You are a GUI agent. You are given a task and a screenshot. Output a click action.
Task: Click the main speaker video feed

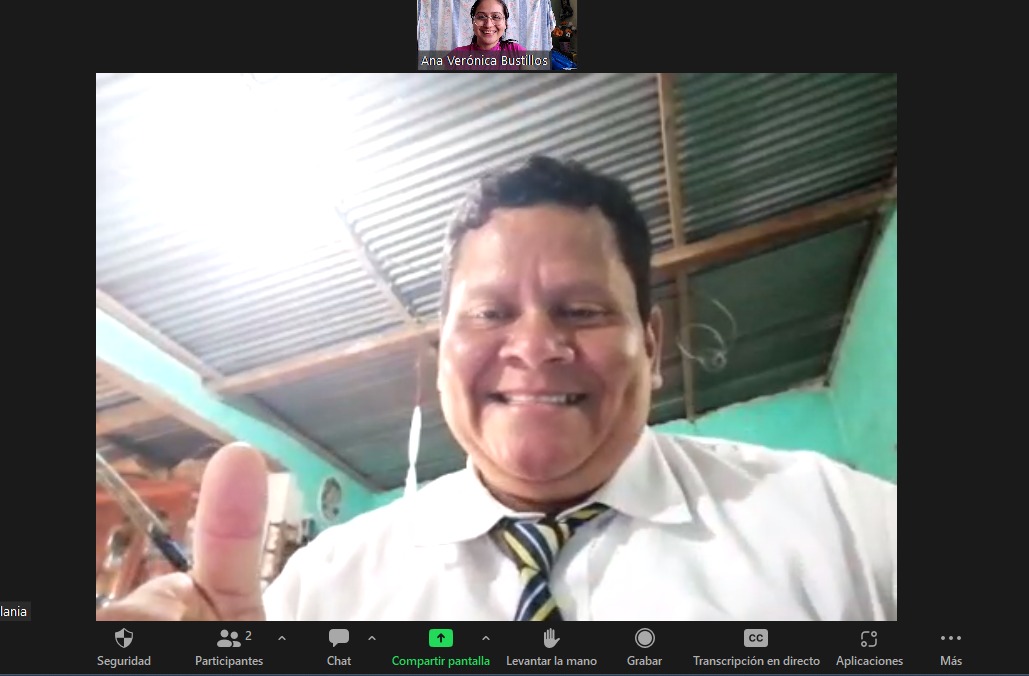click(496, 347)
